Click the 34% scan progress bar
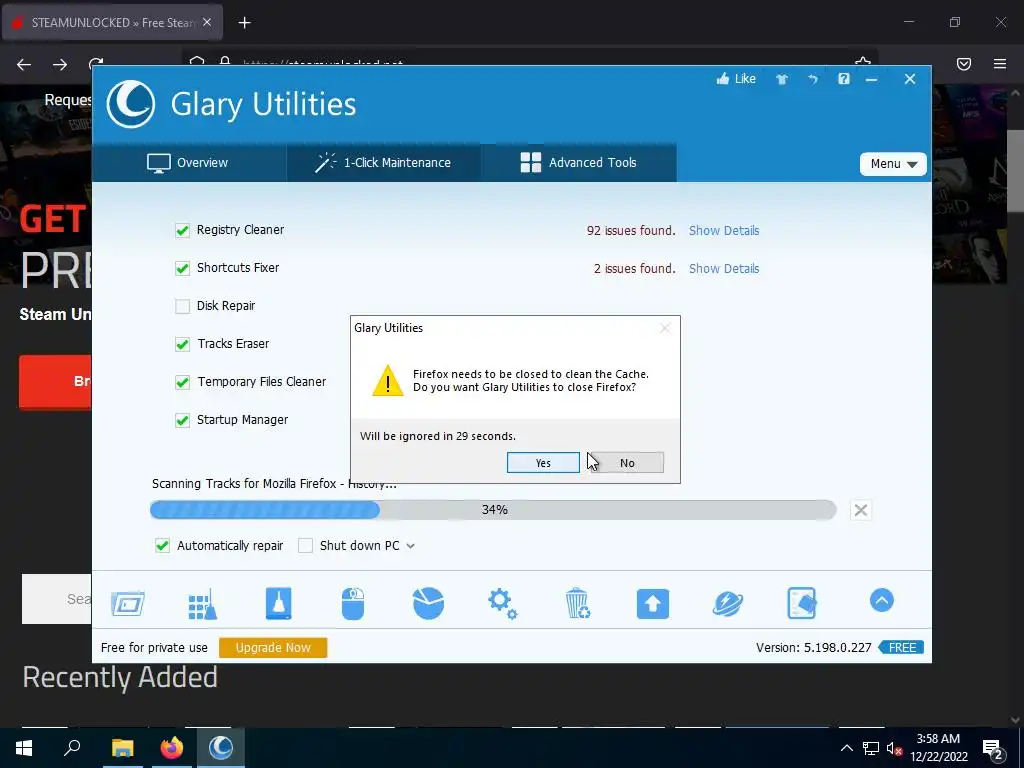The height and width of the screenshot is (768, 1024). [493, 509]
